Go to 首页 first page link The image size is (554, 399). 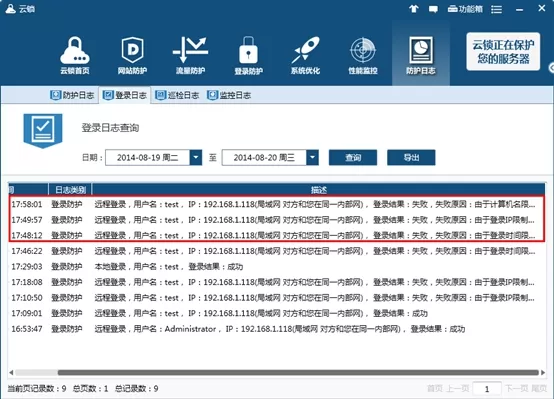[x=434, y=389]
